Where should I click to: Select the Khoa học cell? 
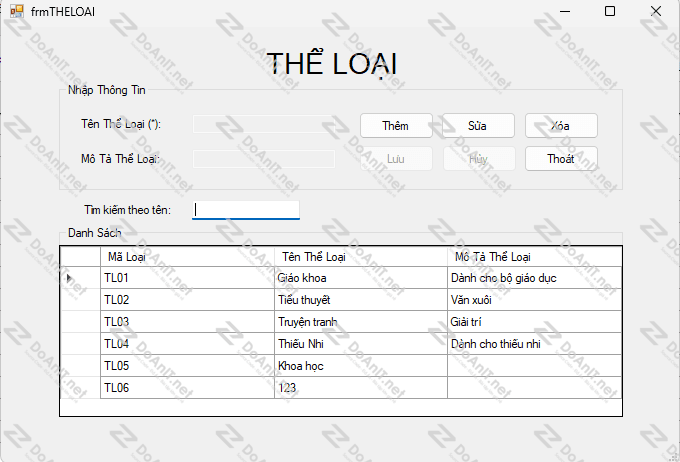[x=361, y=366]
